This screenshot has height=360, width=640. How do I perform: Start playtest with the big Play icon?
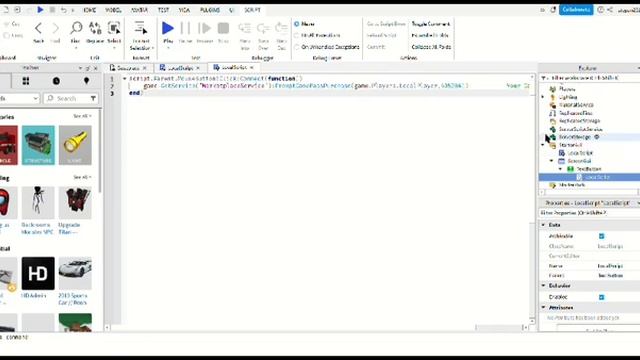pos(168,28)
